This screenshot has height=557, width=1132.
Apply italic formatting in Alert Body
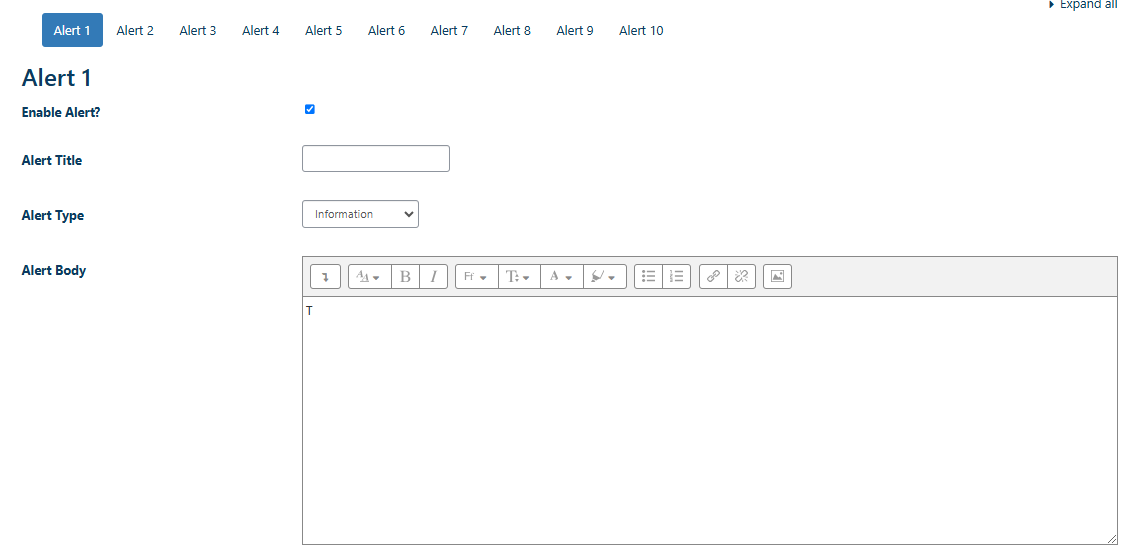point(433,276)
